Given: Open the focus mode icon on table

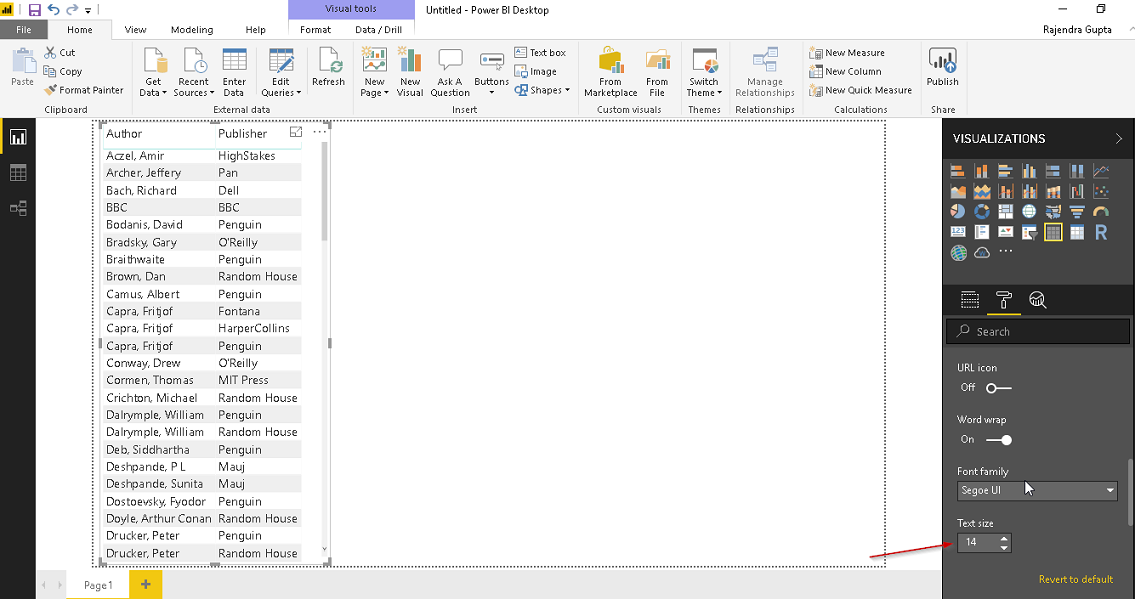Looking at the screenshot, I should (295, 132).
